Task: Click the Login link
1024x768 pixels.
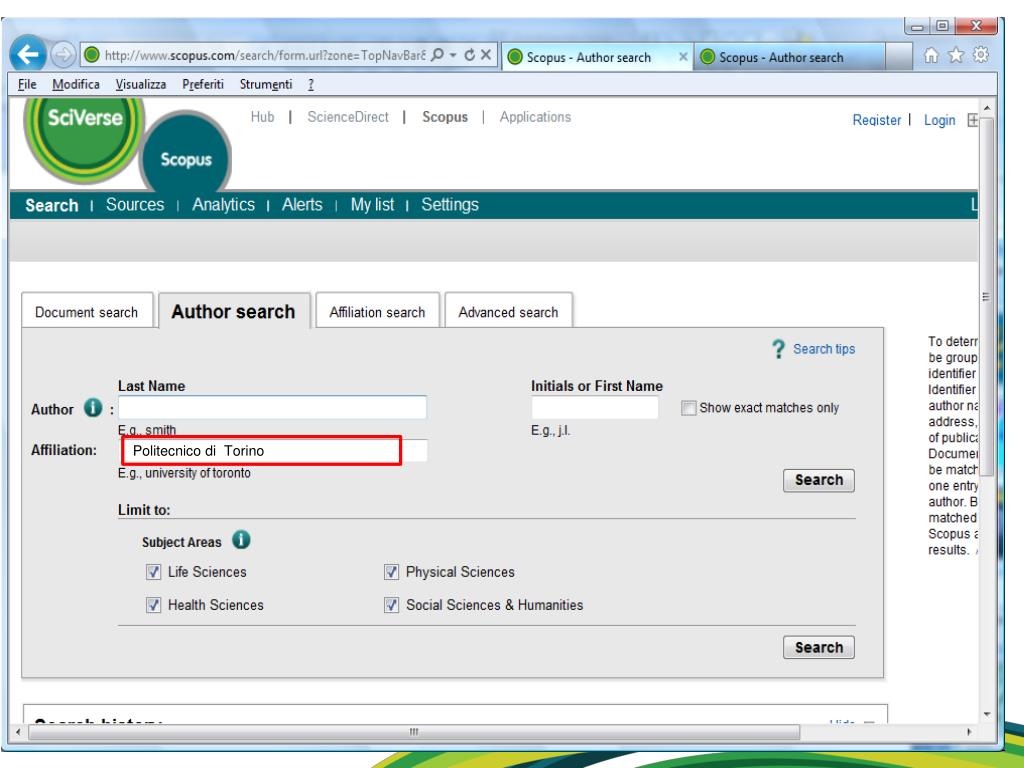Action: [x=939, y=120]
